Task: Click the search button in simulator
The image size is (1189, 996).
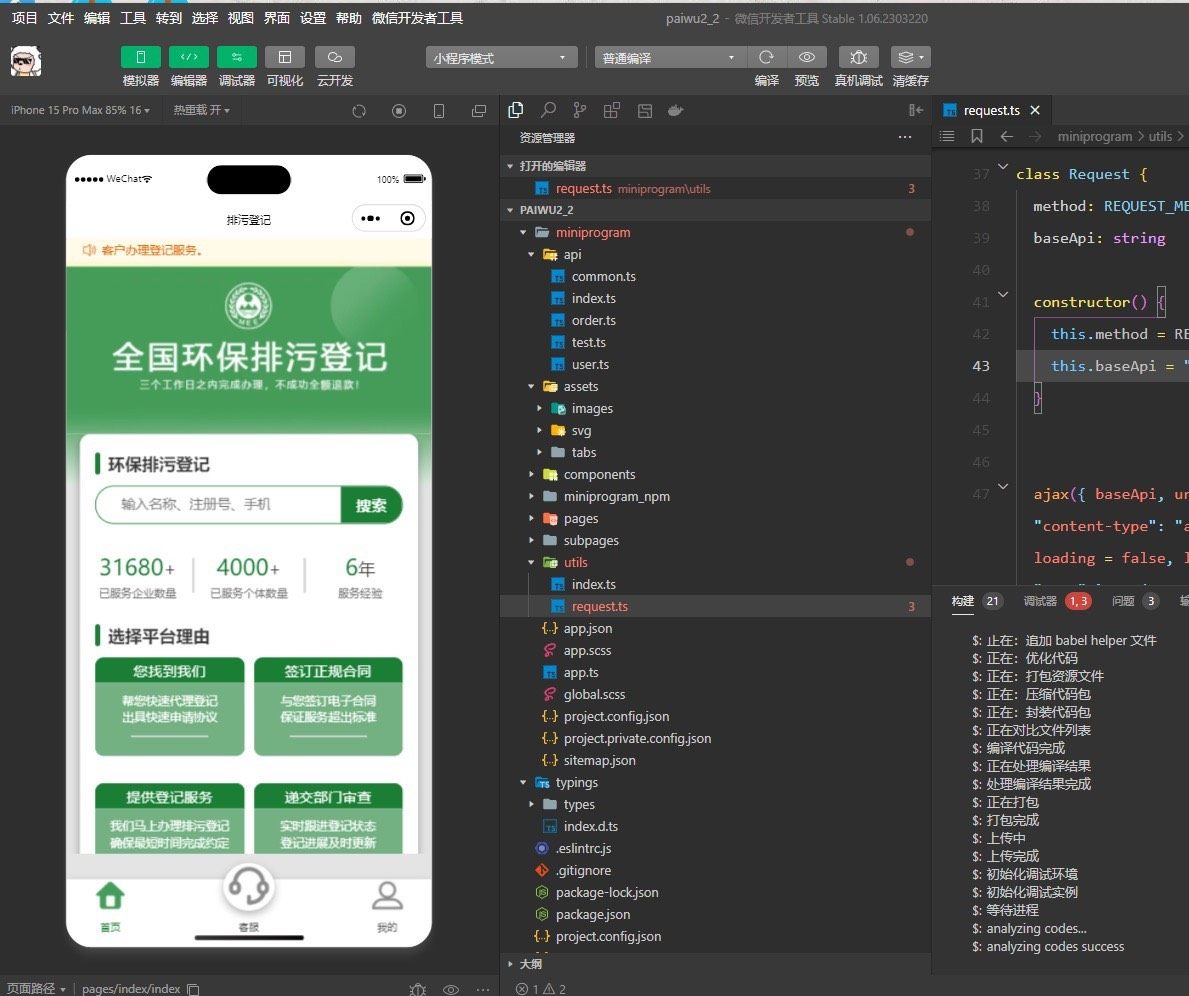Action: (x=371, y=505)
